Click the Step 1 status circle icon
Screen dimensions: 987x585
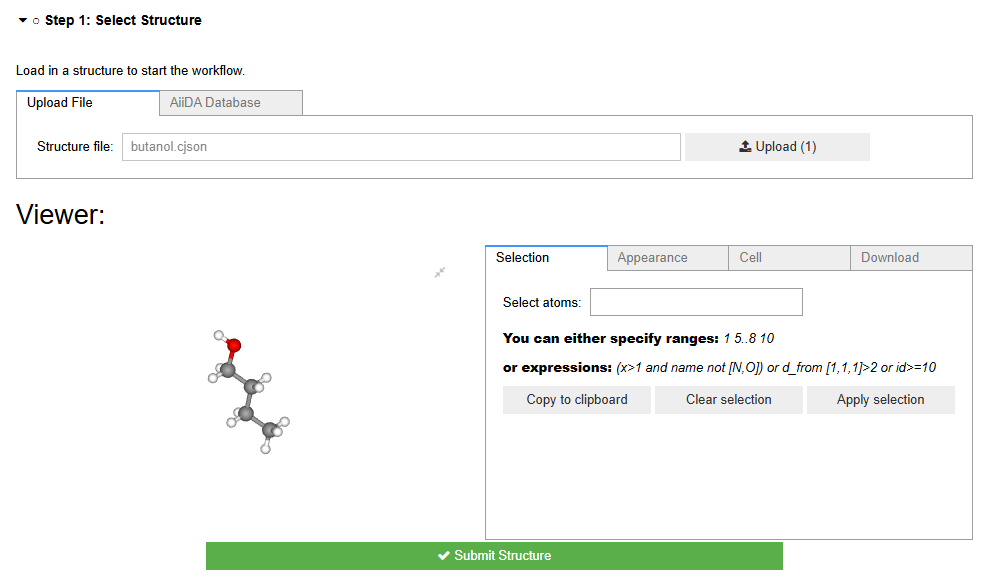(x=36, y=21)
